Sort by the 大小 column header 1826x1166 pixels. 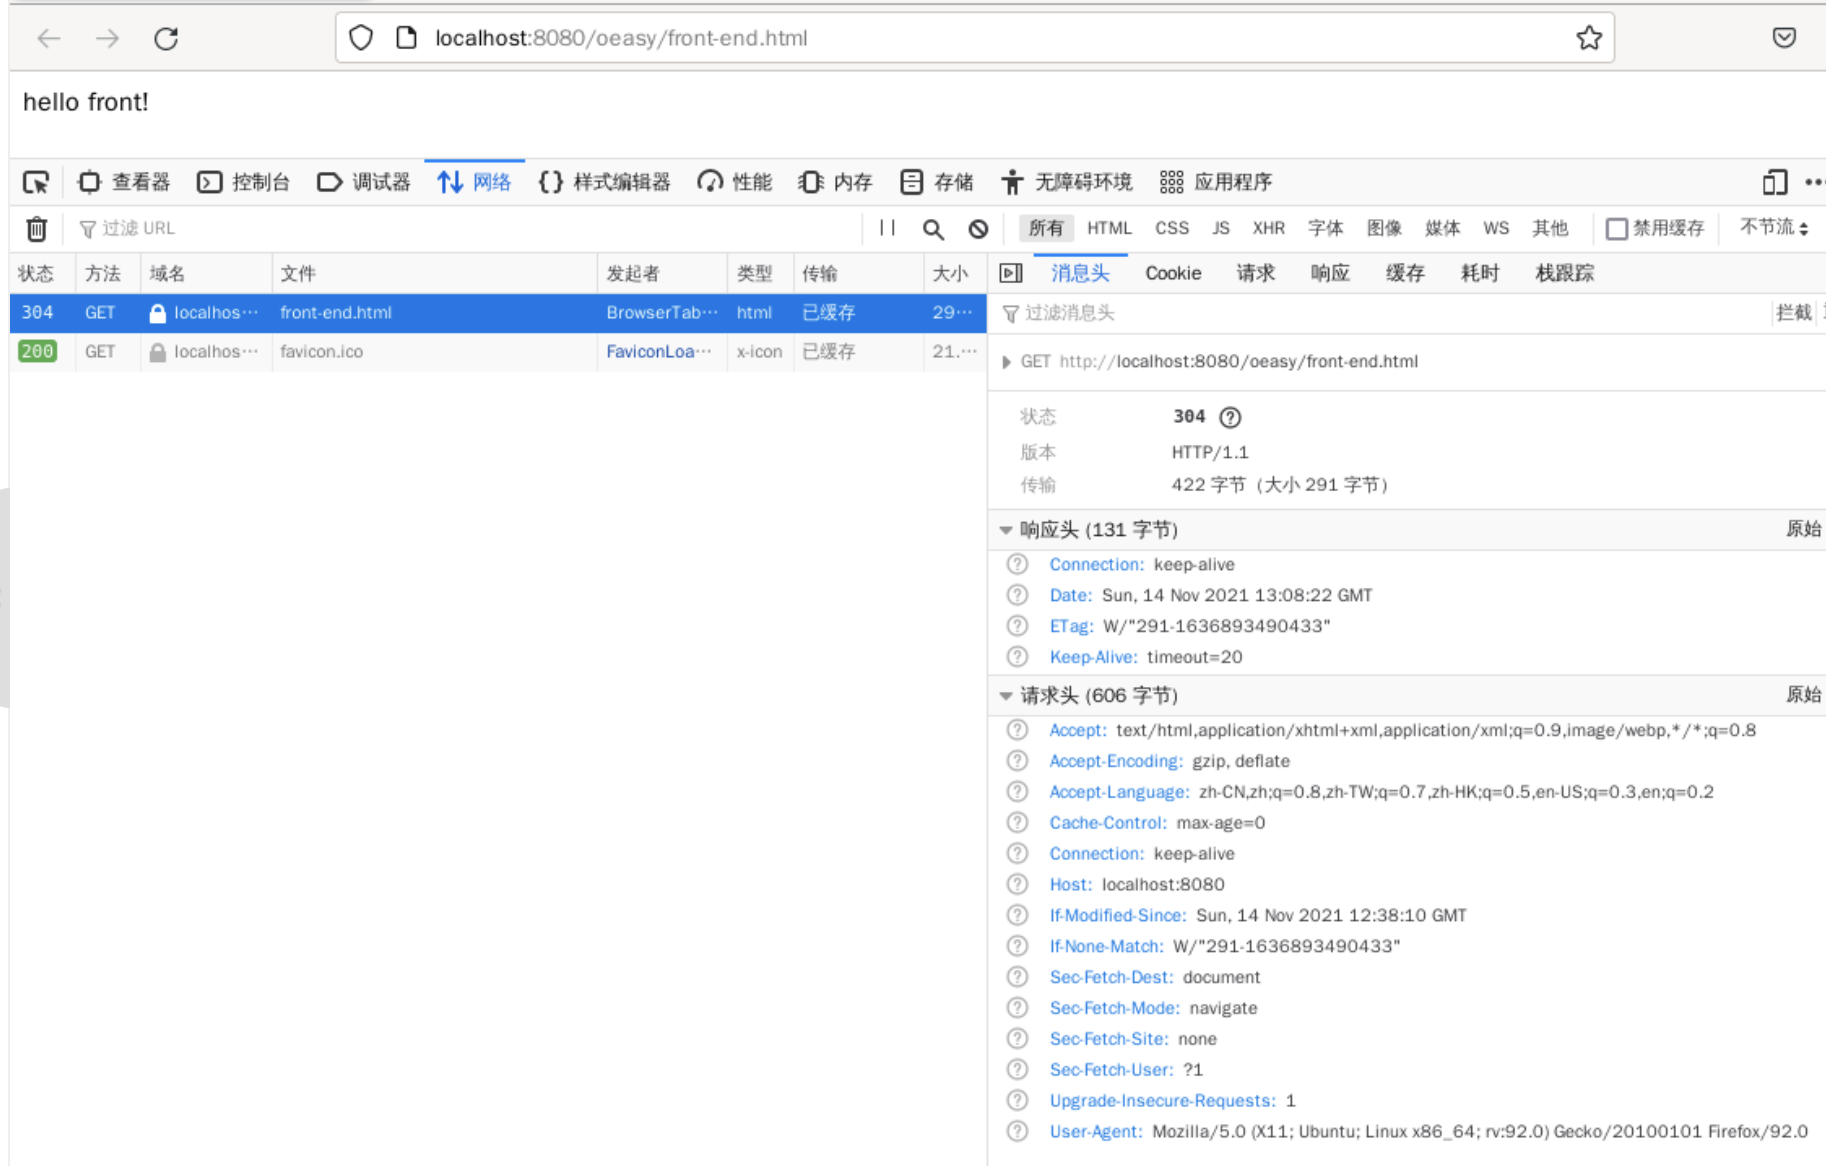(x=955, y=274)
